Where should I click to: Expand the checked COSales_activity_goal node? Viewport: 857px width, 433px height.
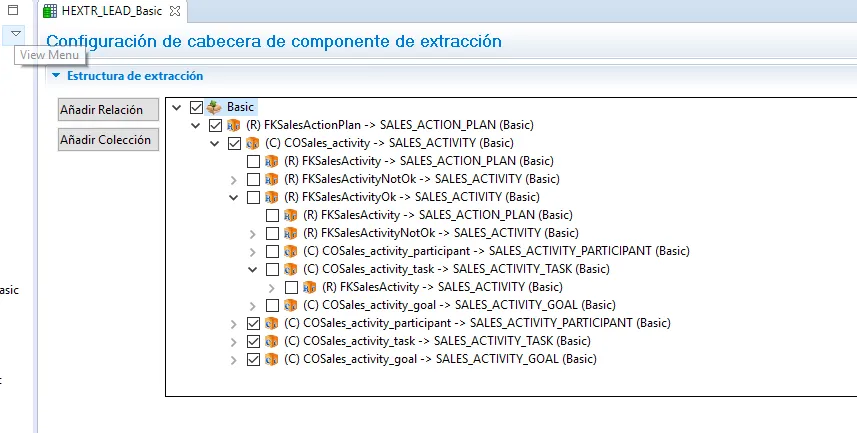(233, 360)
